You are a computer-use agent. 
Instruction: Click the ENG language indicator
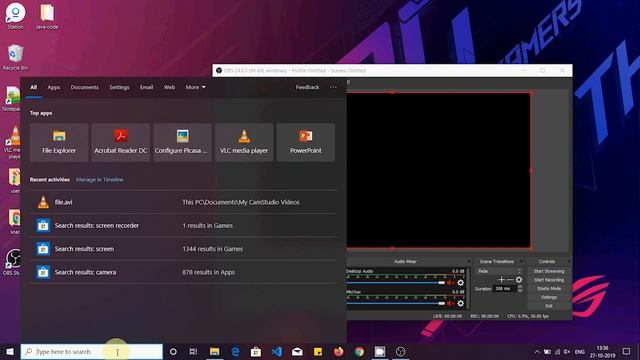(580, 352)
